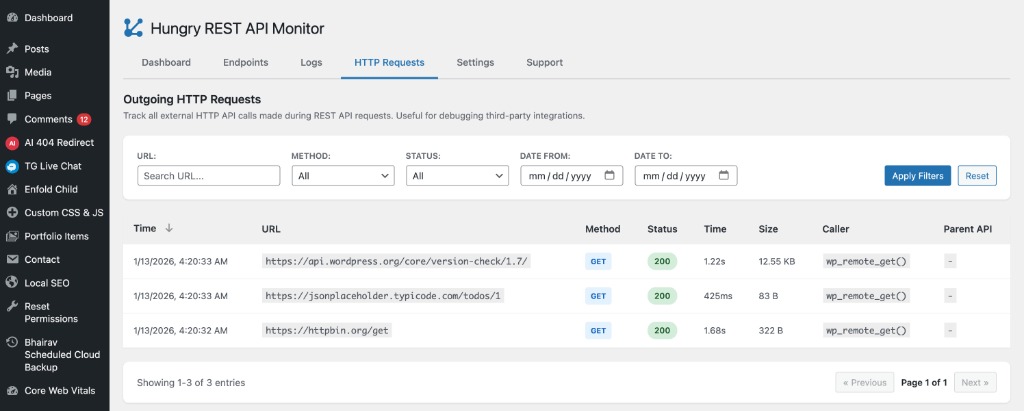Screen dimensions: 1024x411
Task: Expand the Method filter dropdown
Action: (343, 176)
